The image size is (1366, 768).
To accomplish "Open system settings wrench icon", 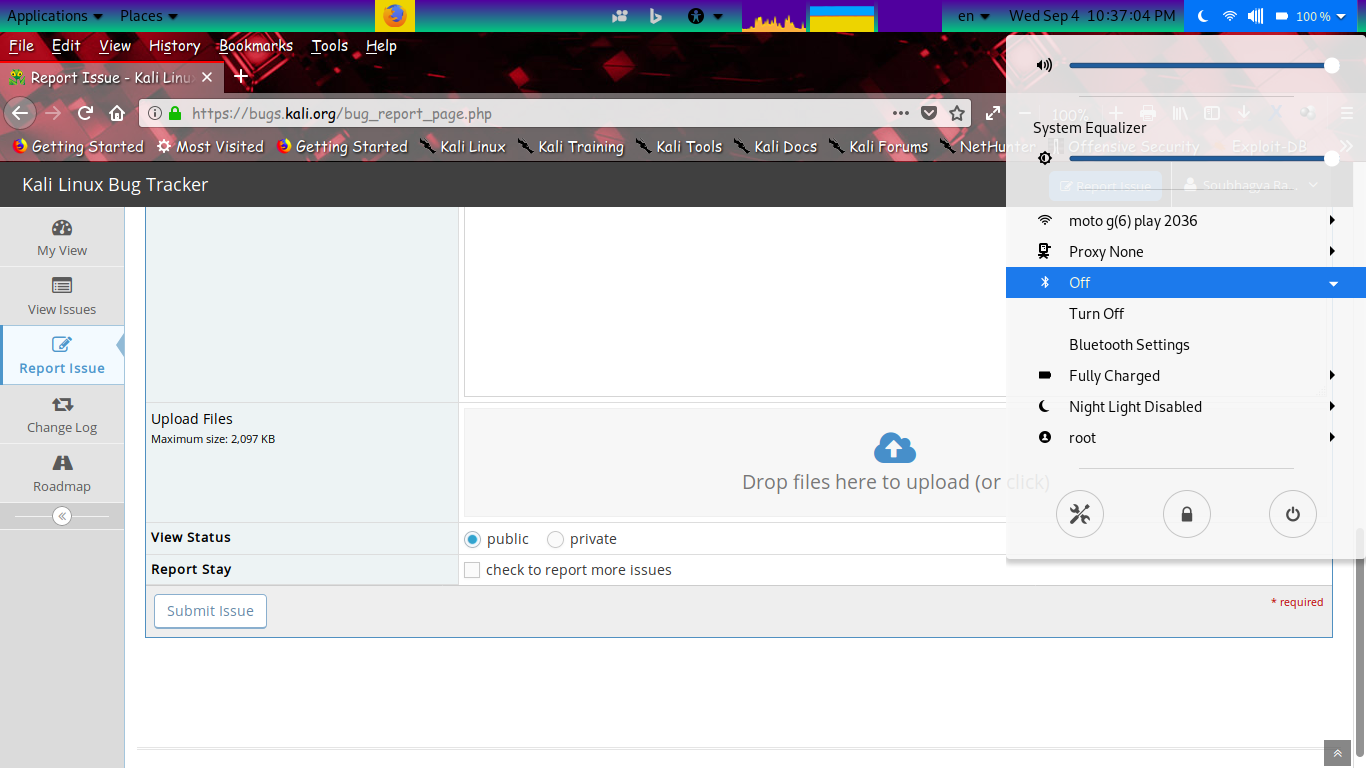I will tap(1080, 514).
